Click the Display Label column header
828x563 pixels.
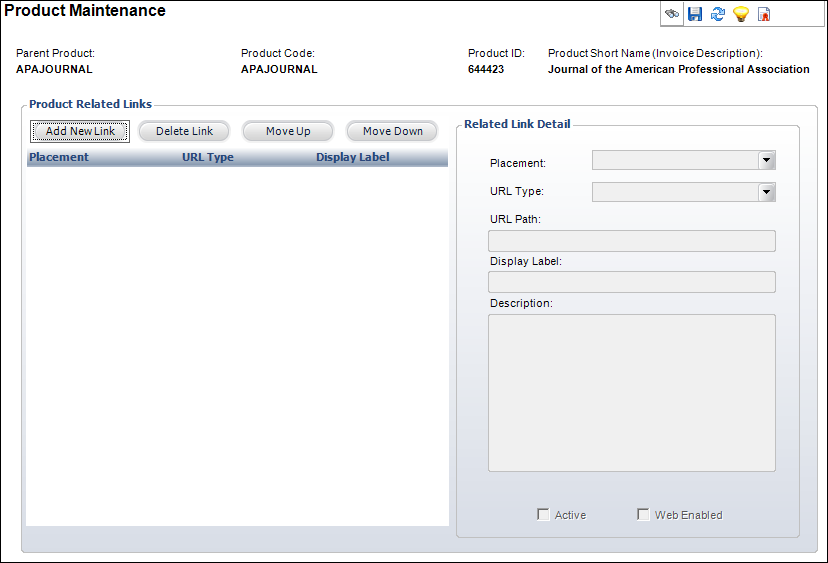[x=352, y=157]
